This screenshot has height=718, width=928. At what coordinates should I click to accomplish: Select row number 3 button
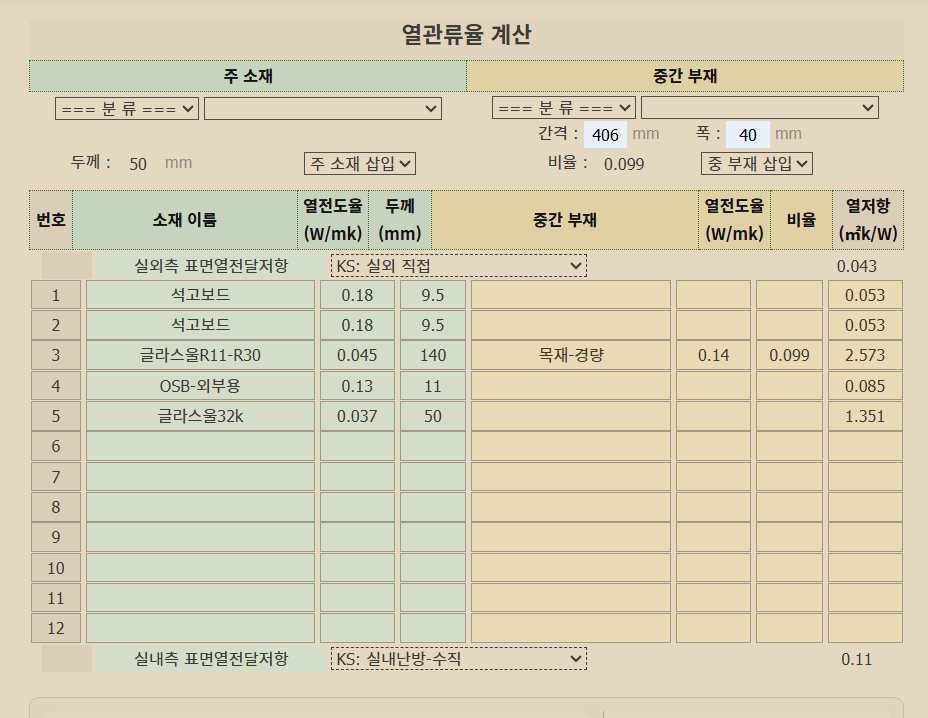coord(56,355)
